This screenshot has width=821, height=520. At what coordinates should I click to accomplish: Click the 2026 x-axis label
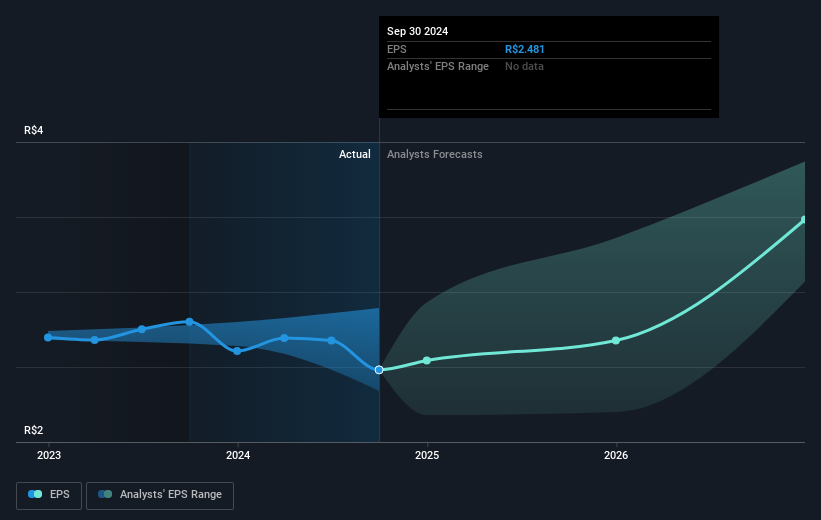pos(616,455)
